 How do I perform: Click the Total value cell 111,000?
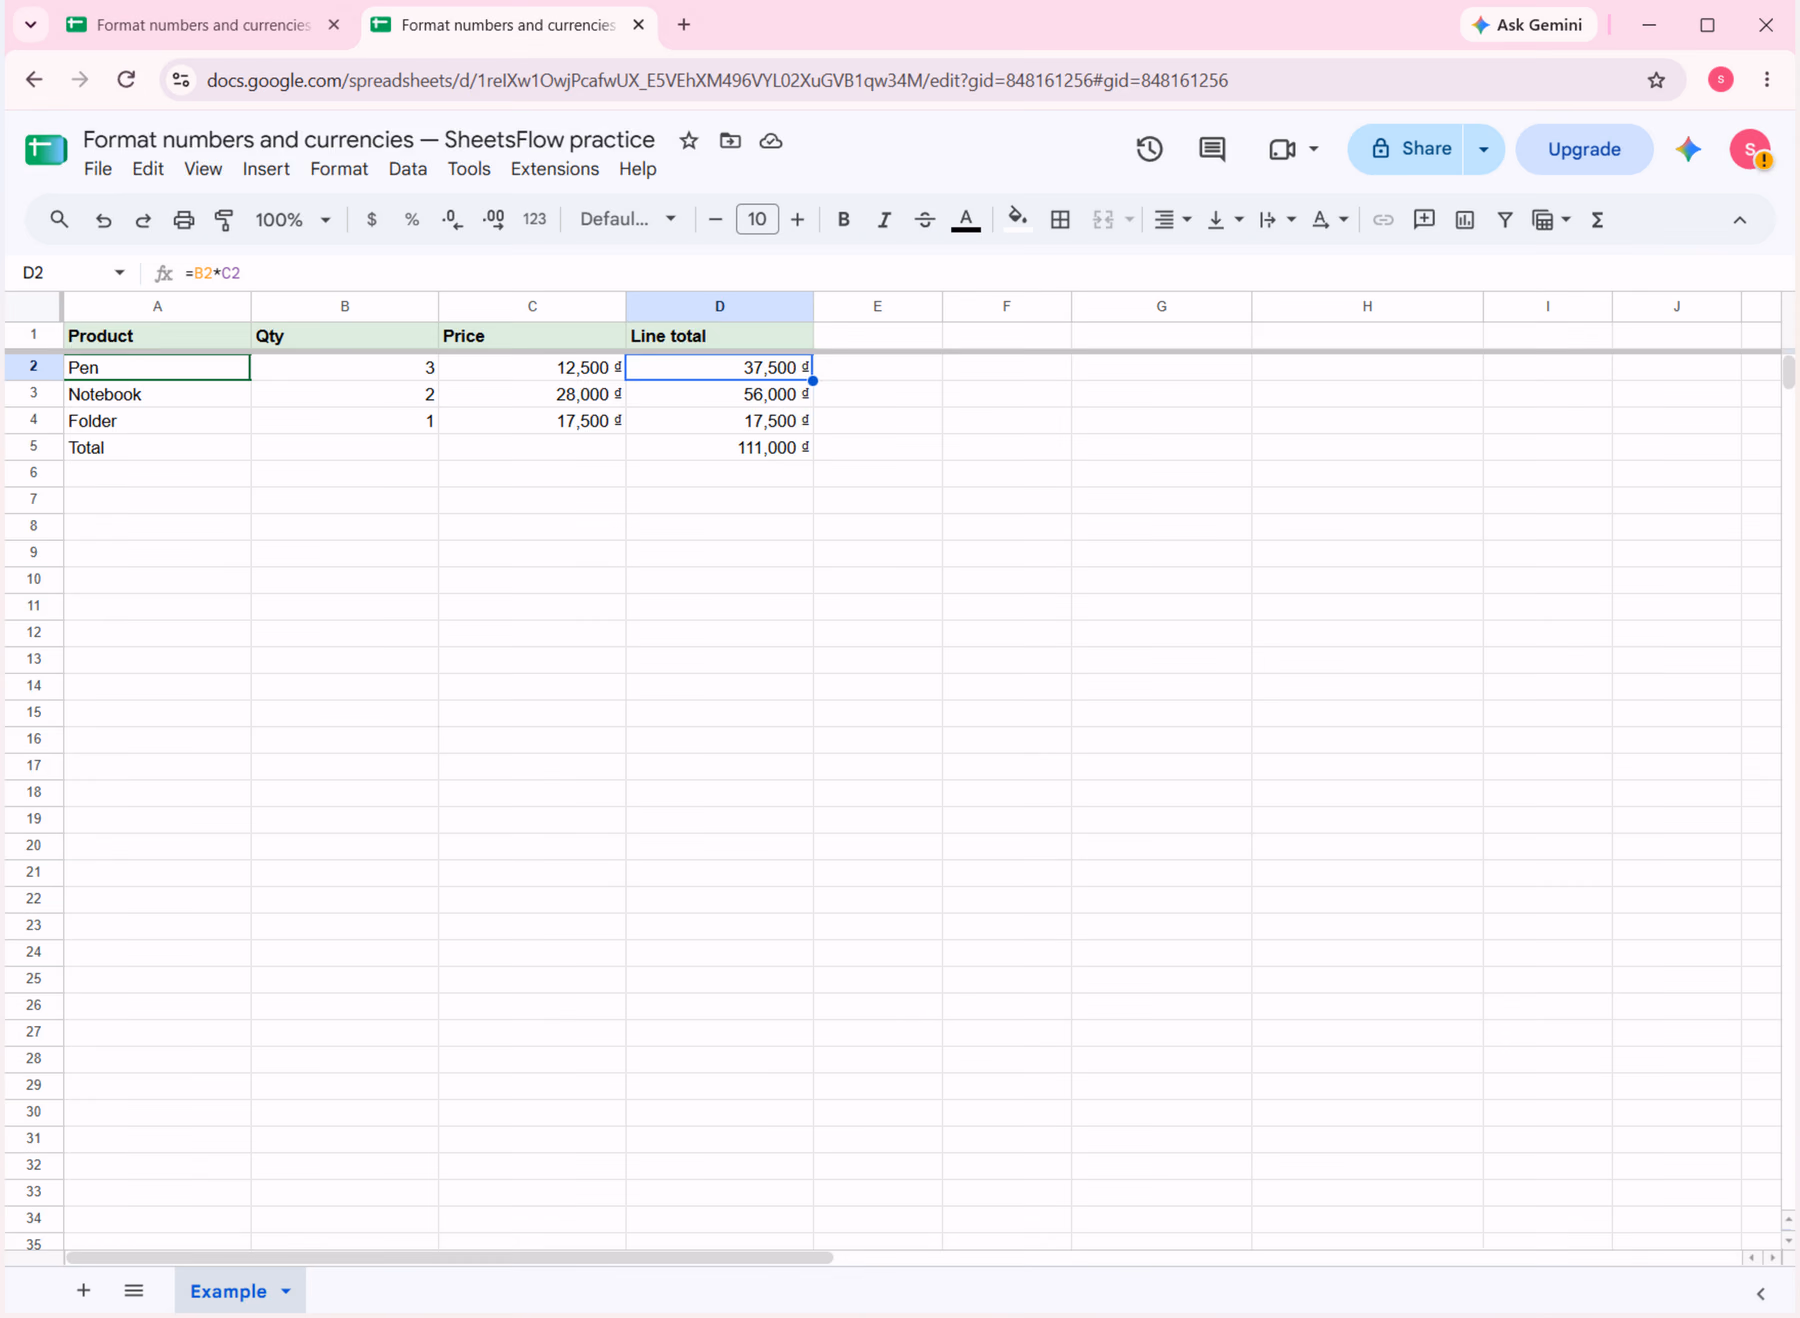pyautogui.click(x=720, y=447)
